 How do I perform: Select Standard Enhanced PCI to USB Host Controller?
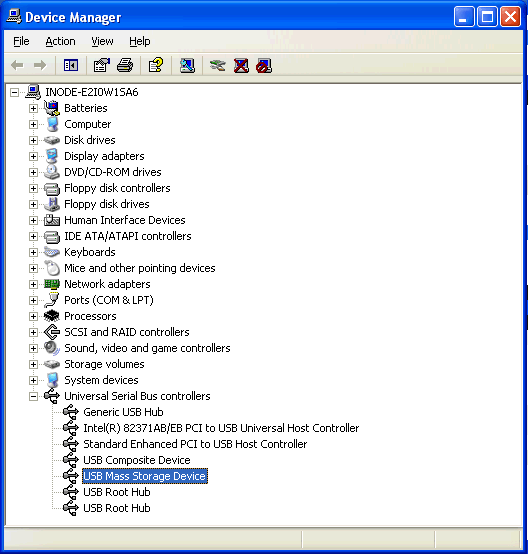tap(195, 444)
